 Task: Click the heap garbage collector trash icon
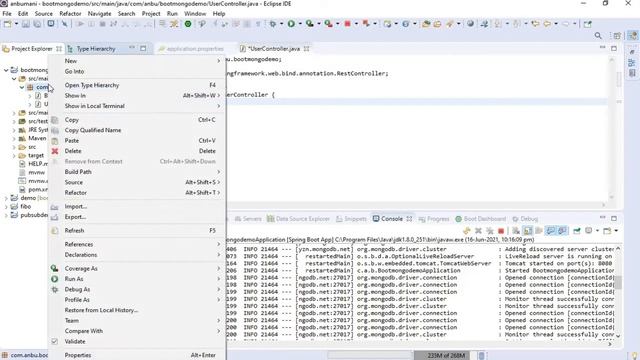tap(481, 356)
